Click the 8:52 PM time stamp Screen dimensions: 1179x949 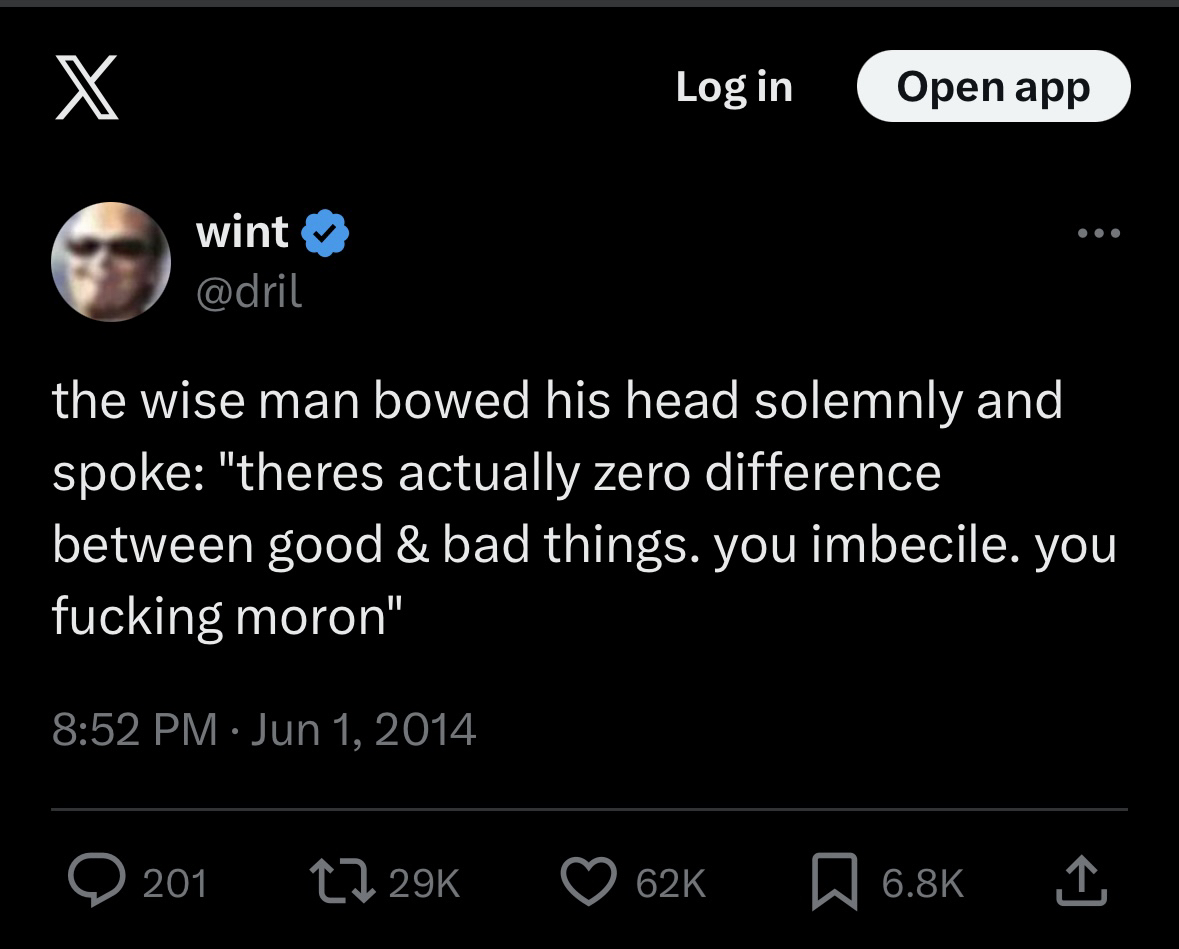click(x=134, y=729)
